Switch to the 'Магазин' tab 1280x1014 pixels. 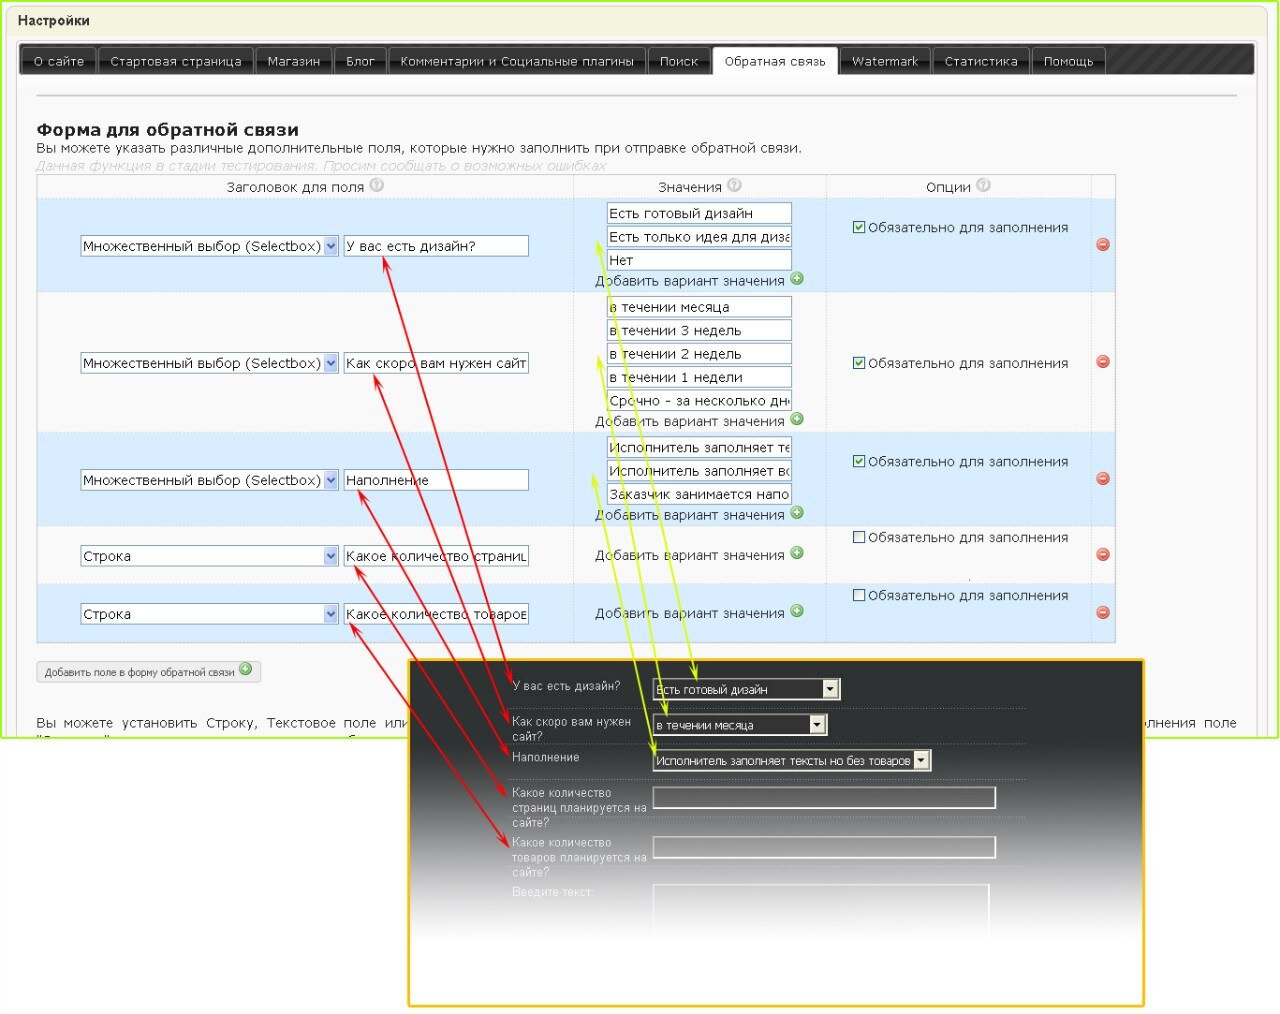pyautogui.click(x=294, y=61)
